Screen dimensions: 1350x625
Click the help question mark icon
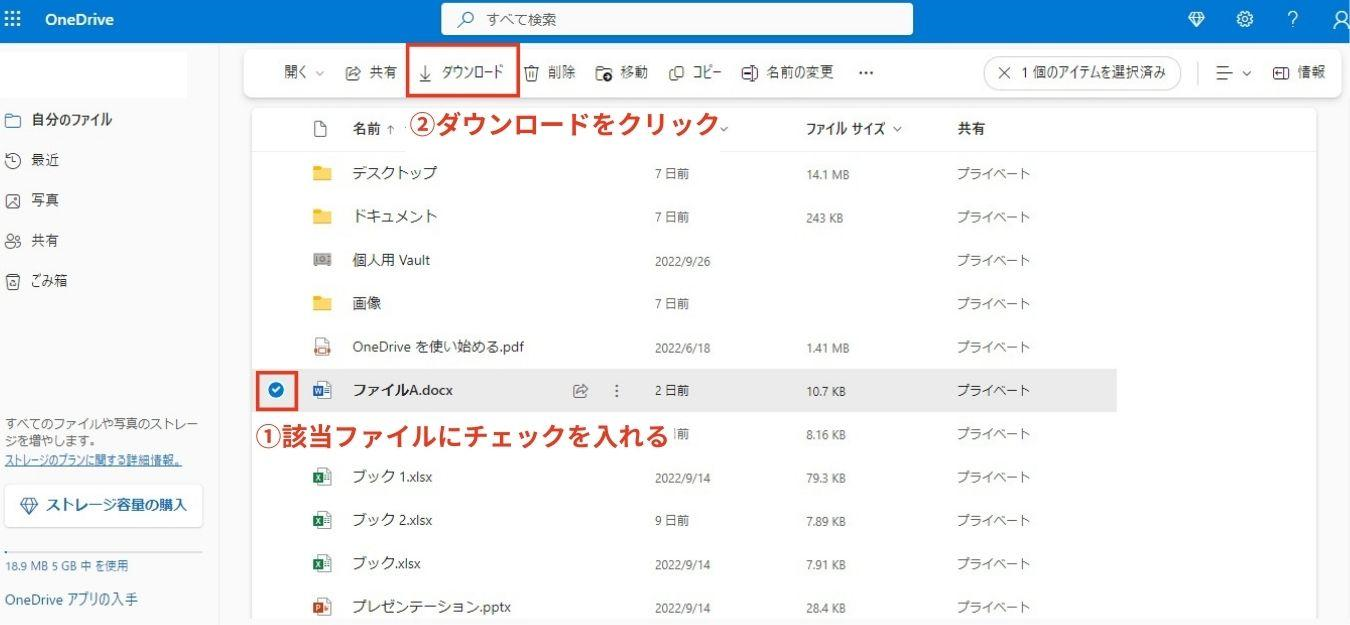(x=1293, y=18)
